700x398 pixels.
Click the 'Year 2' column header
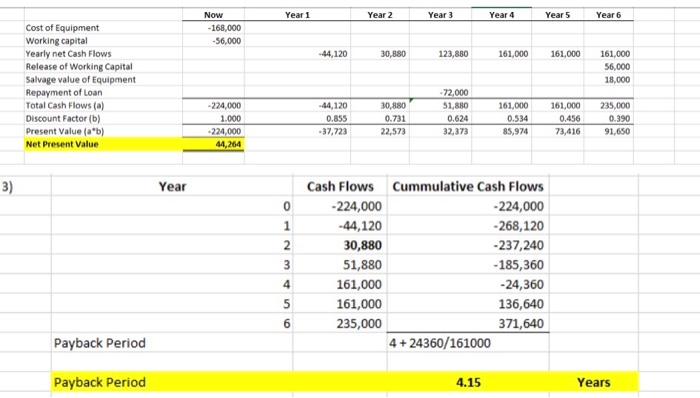click(x=380, y=15)
